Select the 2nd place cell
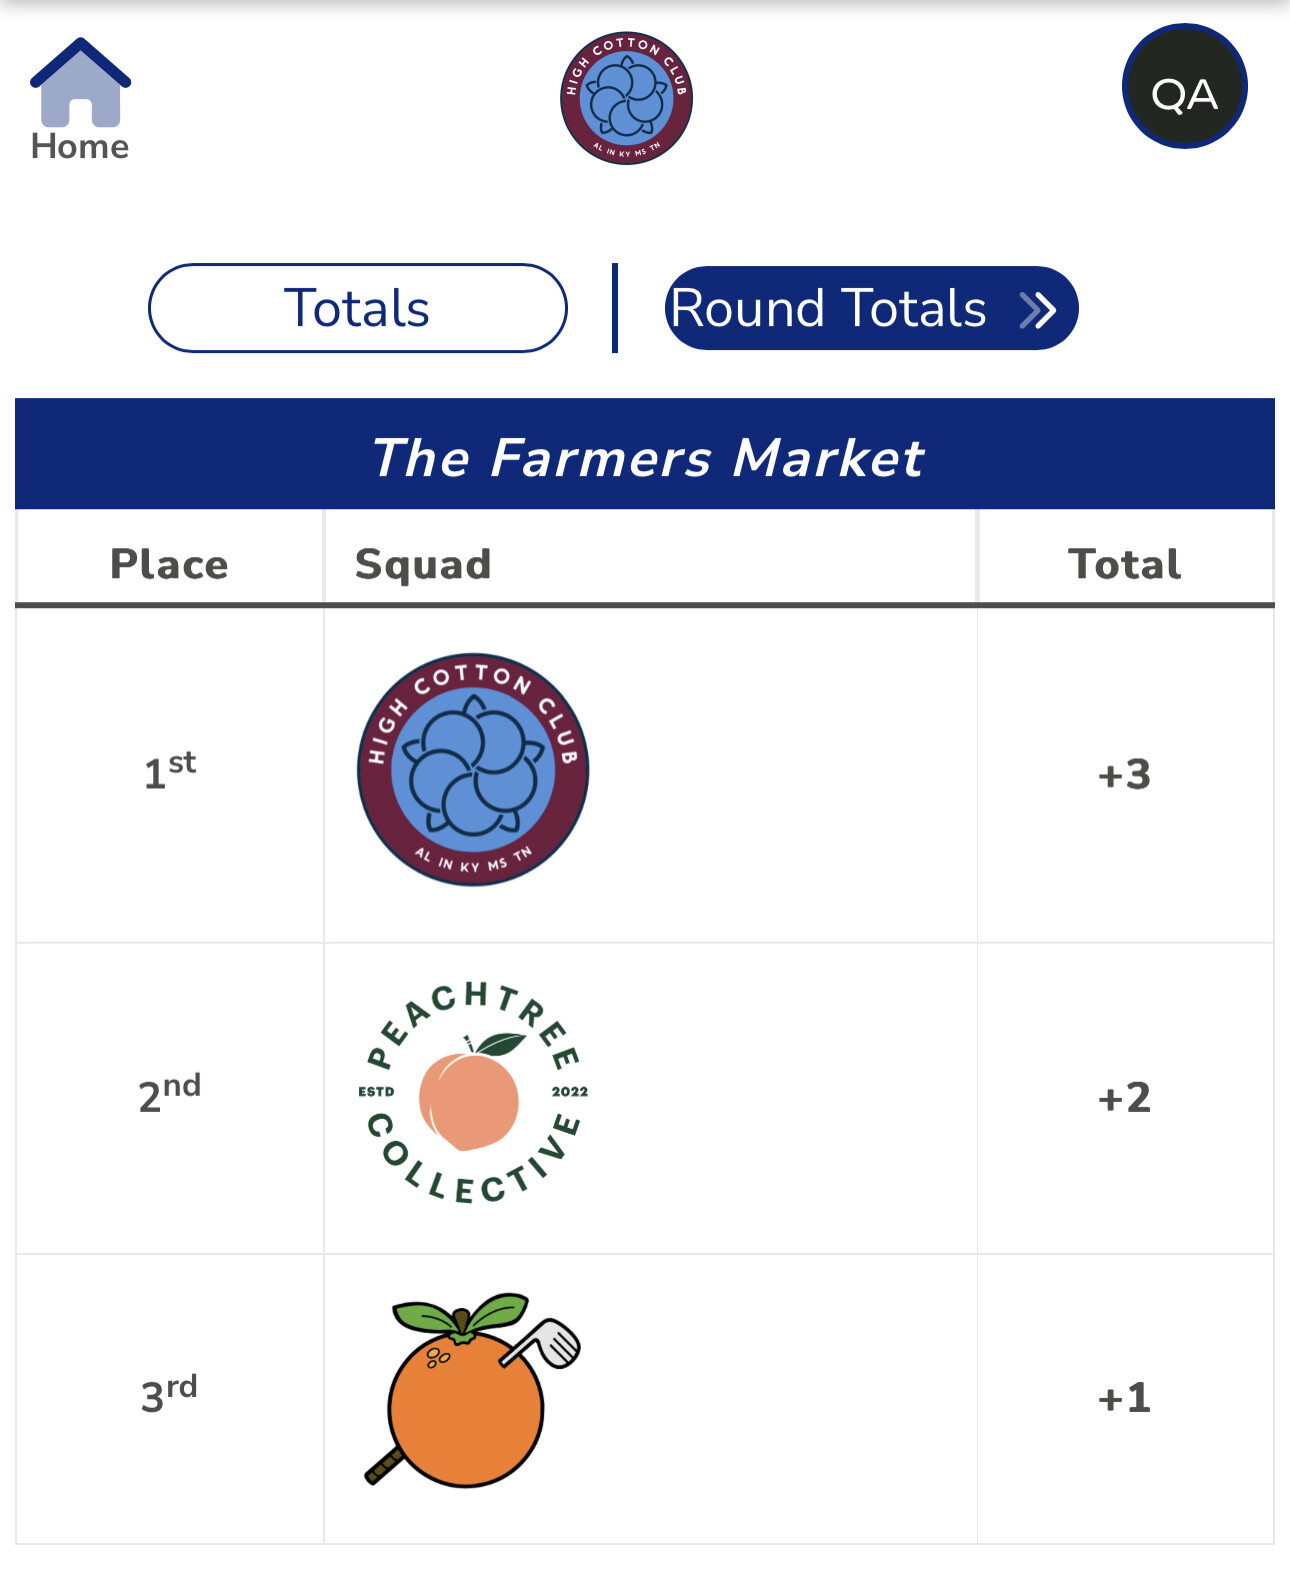Screen dimensions: 1290x1593 (x=169, y=1094)
